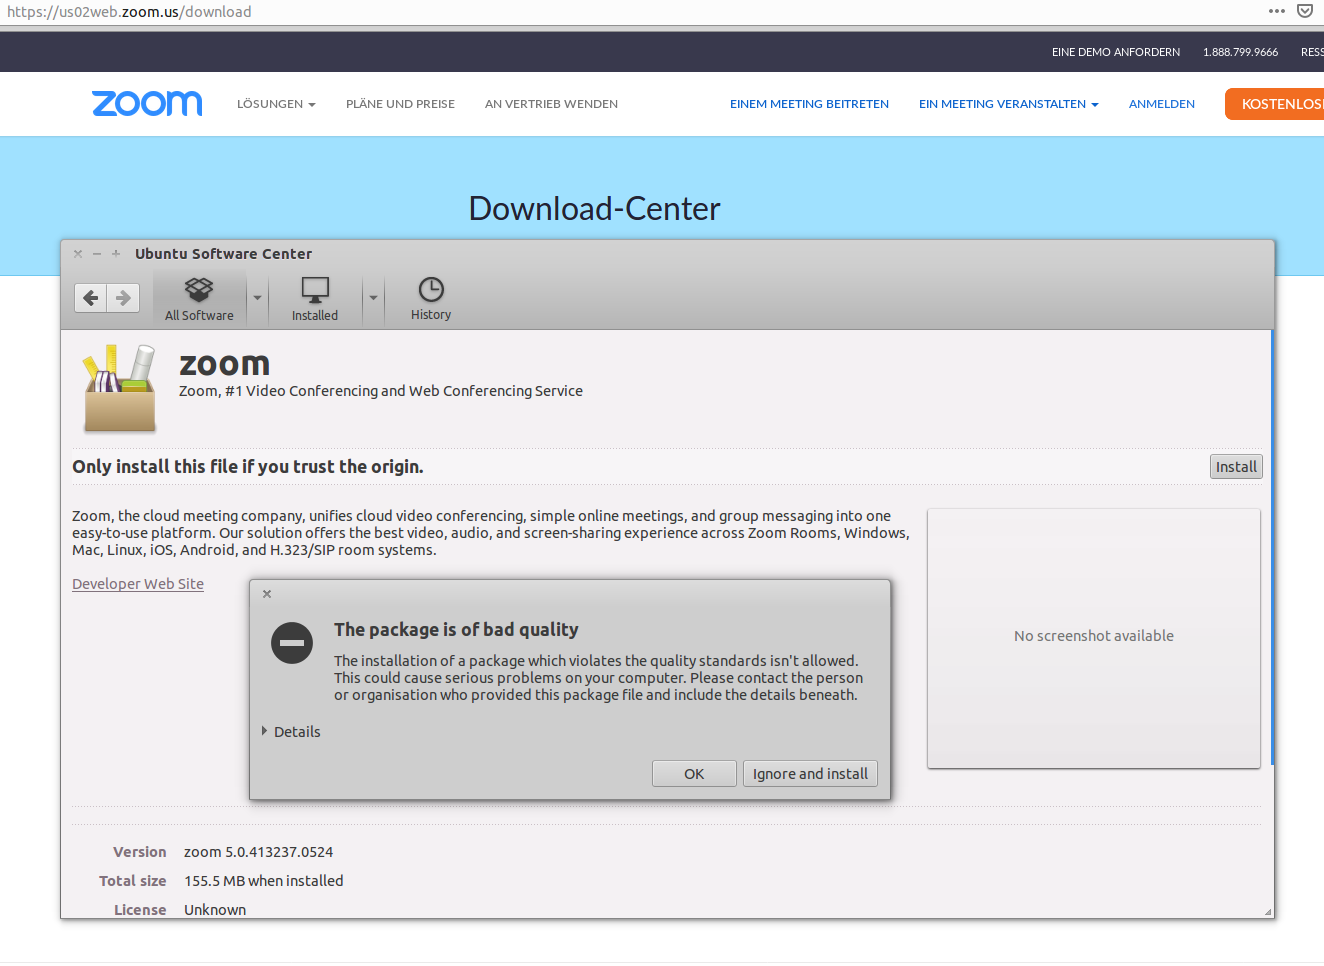Open the EIN MEETING VERANSTALTEN dropdown
Viewport: 1324px width, 966px height.
point(1007,103)
